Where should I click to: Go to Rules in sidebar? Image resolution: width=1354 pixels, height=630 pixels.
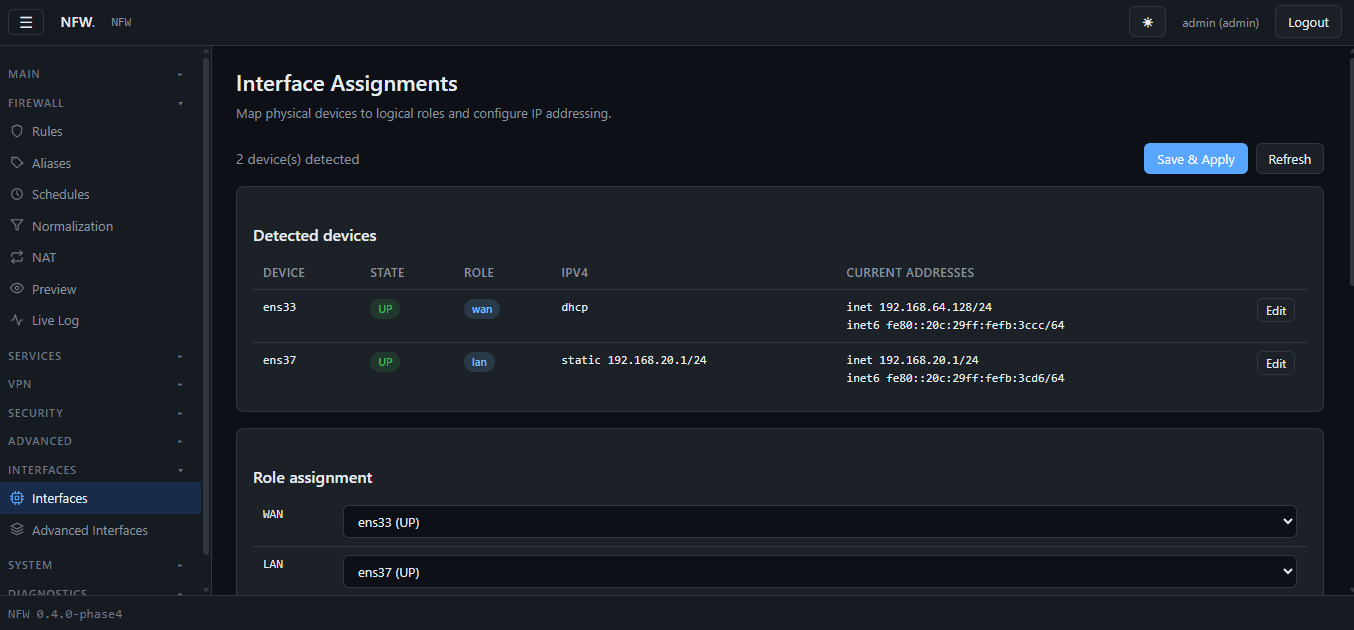[100, 131]
